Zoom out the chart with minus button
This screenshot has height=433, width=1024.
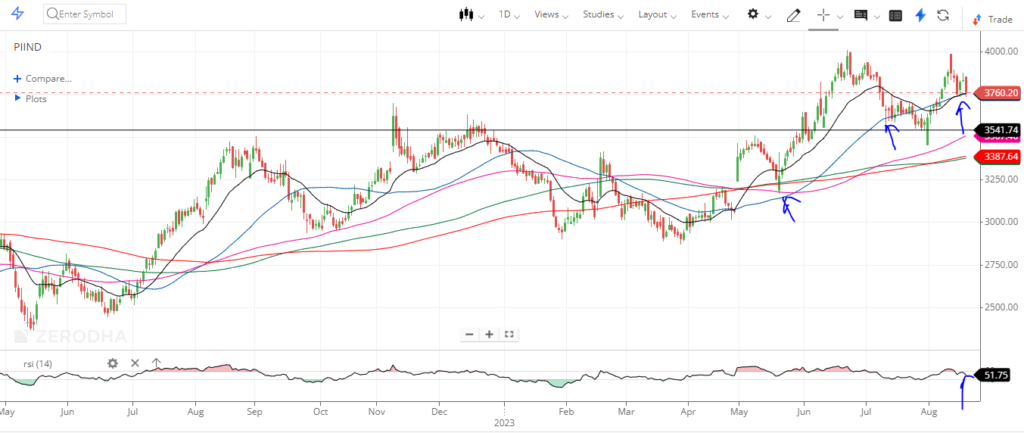click(x=469, y=334)
